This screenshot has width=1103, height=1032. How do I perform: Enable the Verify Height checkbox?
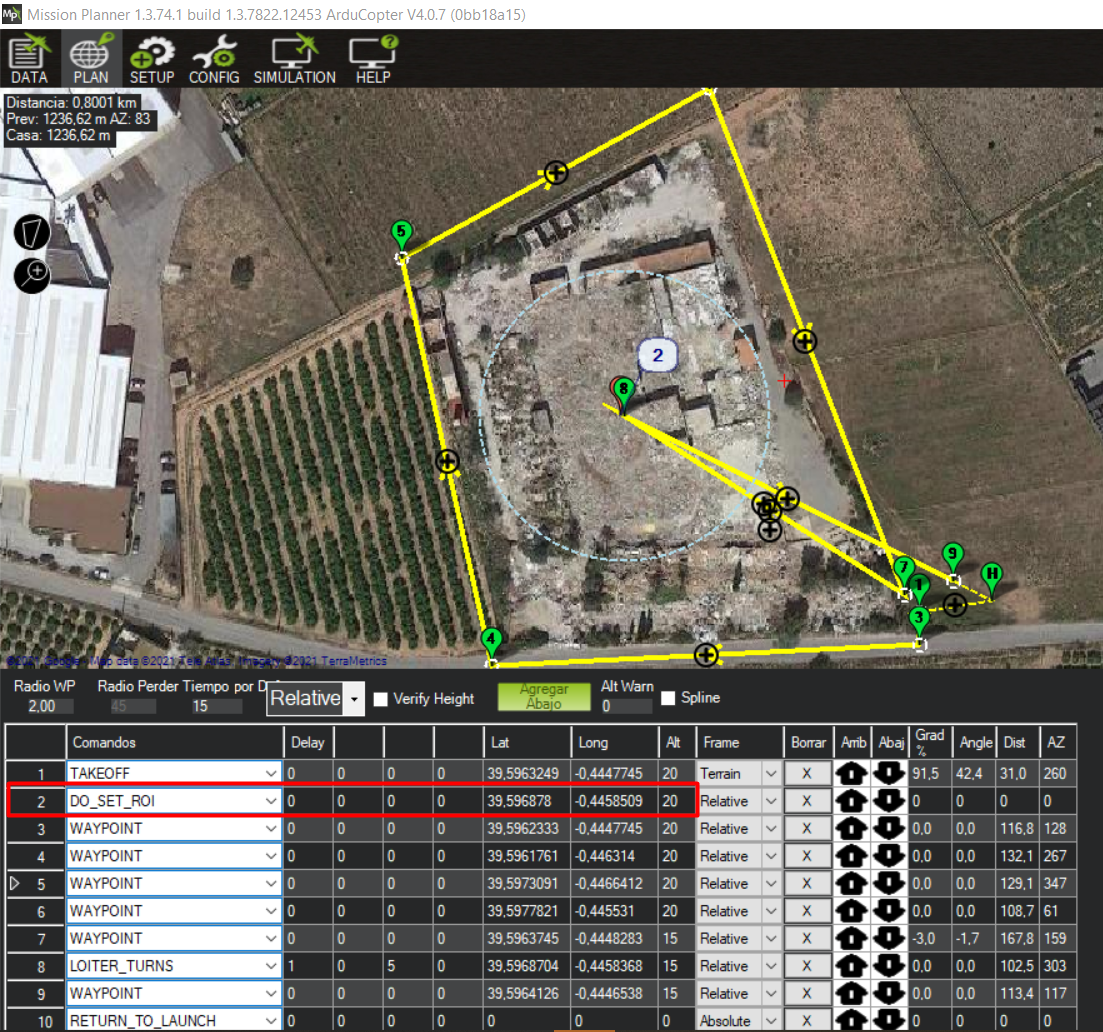pos(381,699)
